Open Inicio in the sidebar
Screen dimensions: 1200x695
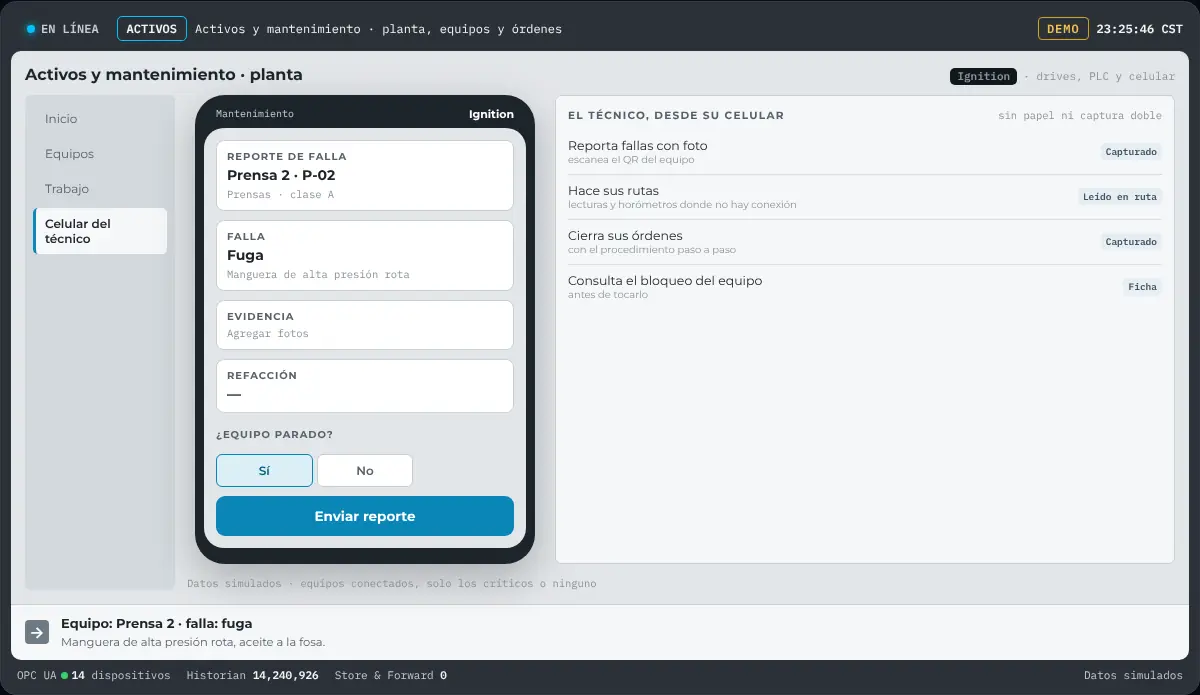(100, 119)
